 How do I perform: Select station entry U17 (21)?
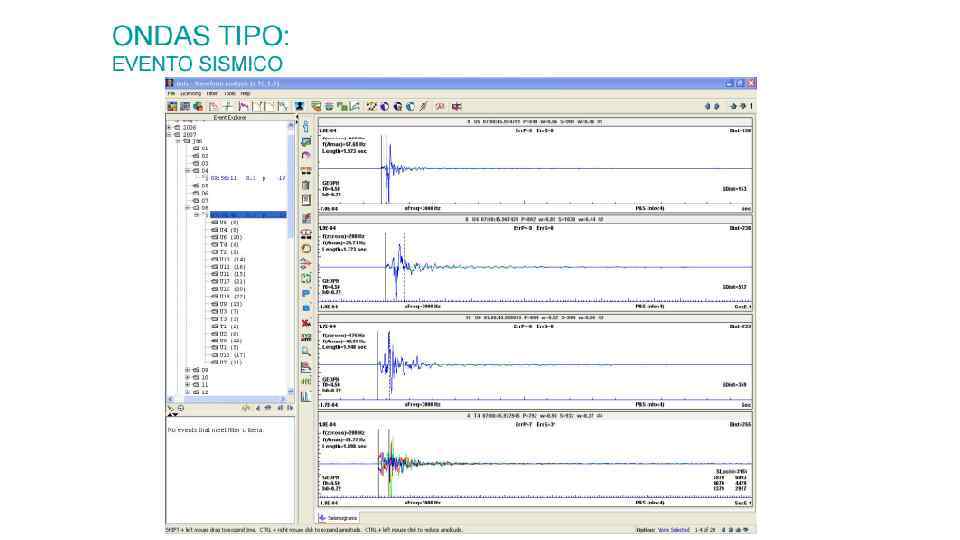click(x=228, y=282)
